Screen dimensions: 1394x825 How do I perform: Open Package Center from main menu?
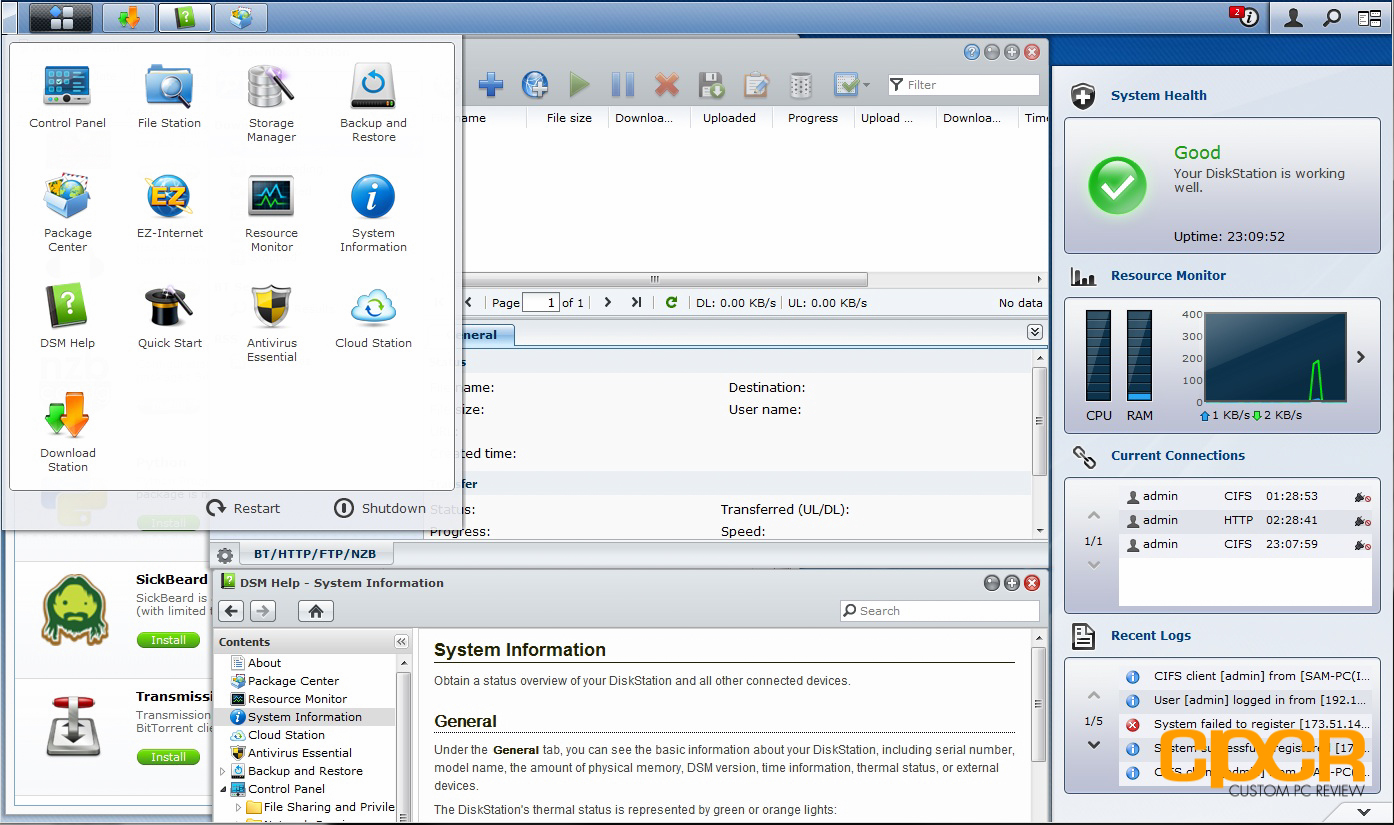(68, 213)
